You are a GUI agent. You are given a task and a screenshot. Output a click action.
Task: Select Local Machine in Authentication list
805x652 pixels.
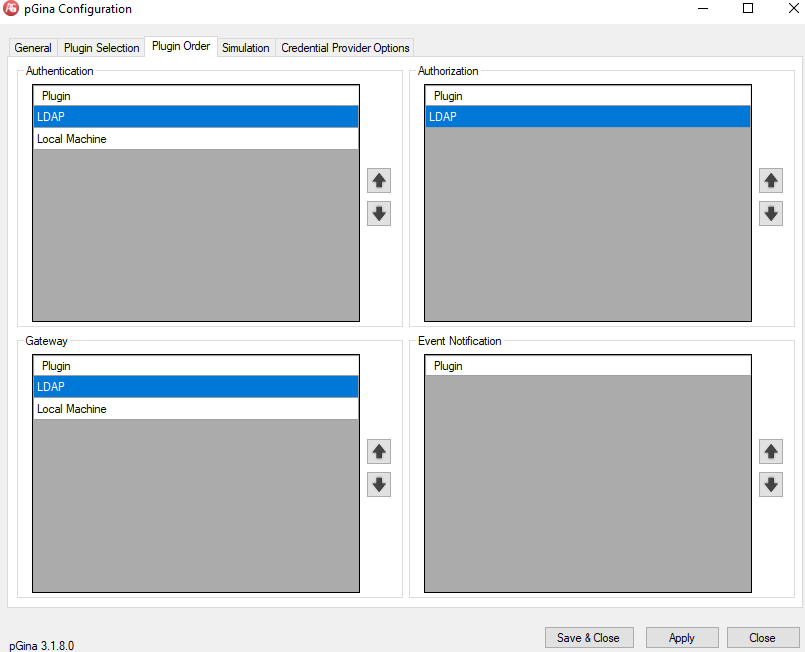click(x=196, y=139)
